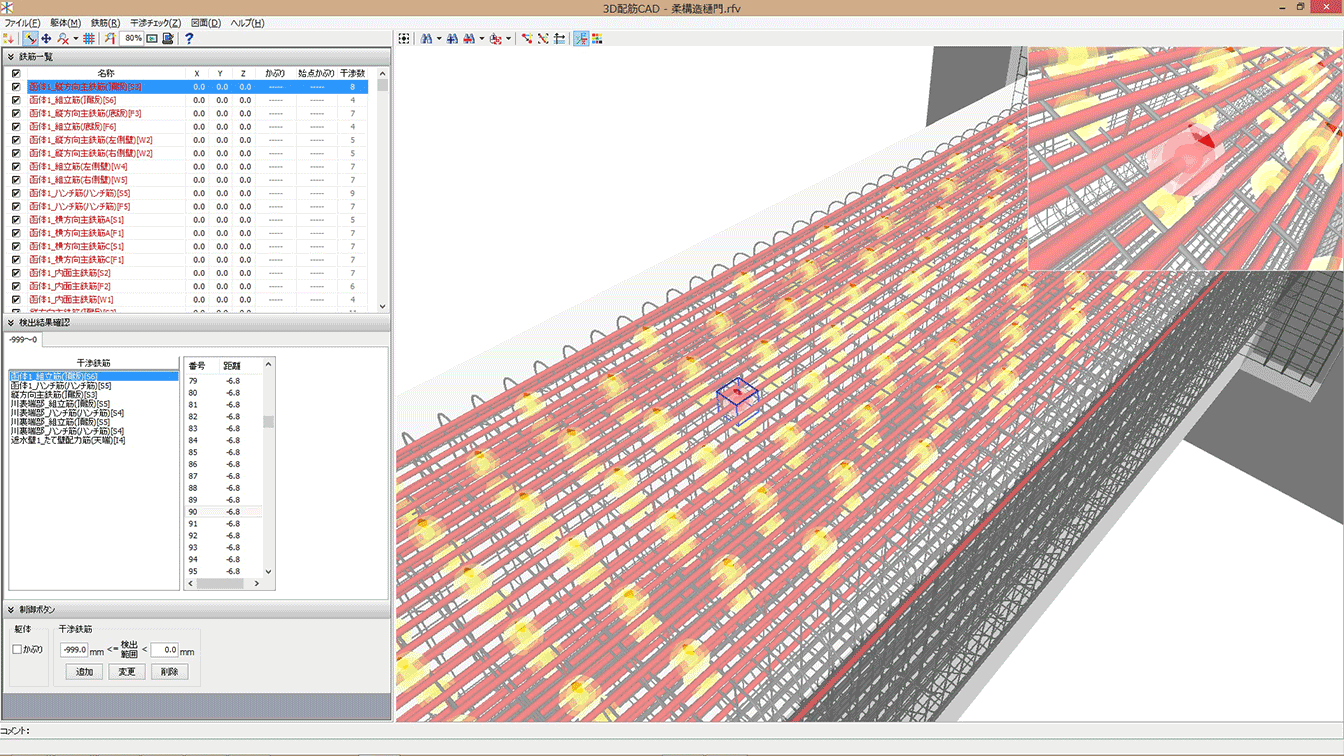The height and width of the screenshot is (756, 1344).
Task: Click the rebar list scroll-down arrow
Action: [382, 307]
